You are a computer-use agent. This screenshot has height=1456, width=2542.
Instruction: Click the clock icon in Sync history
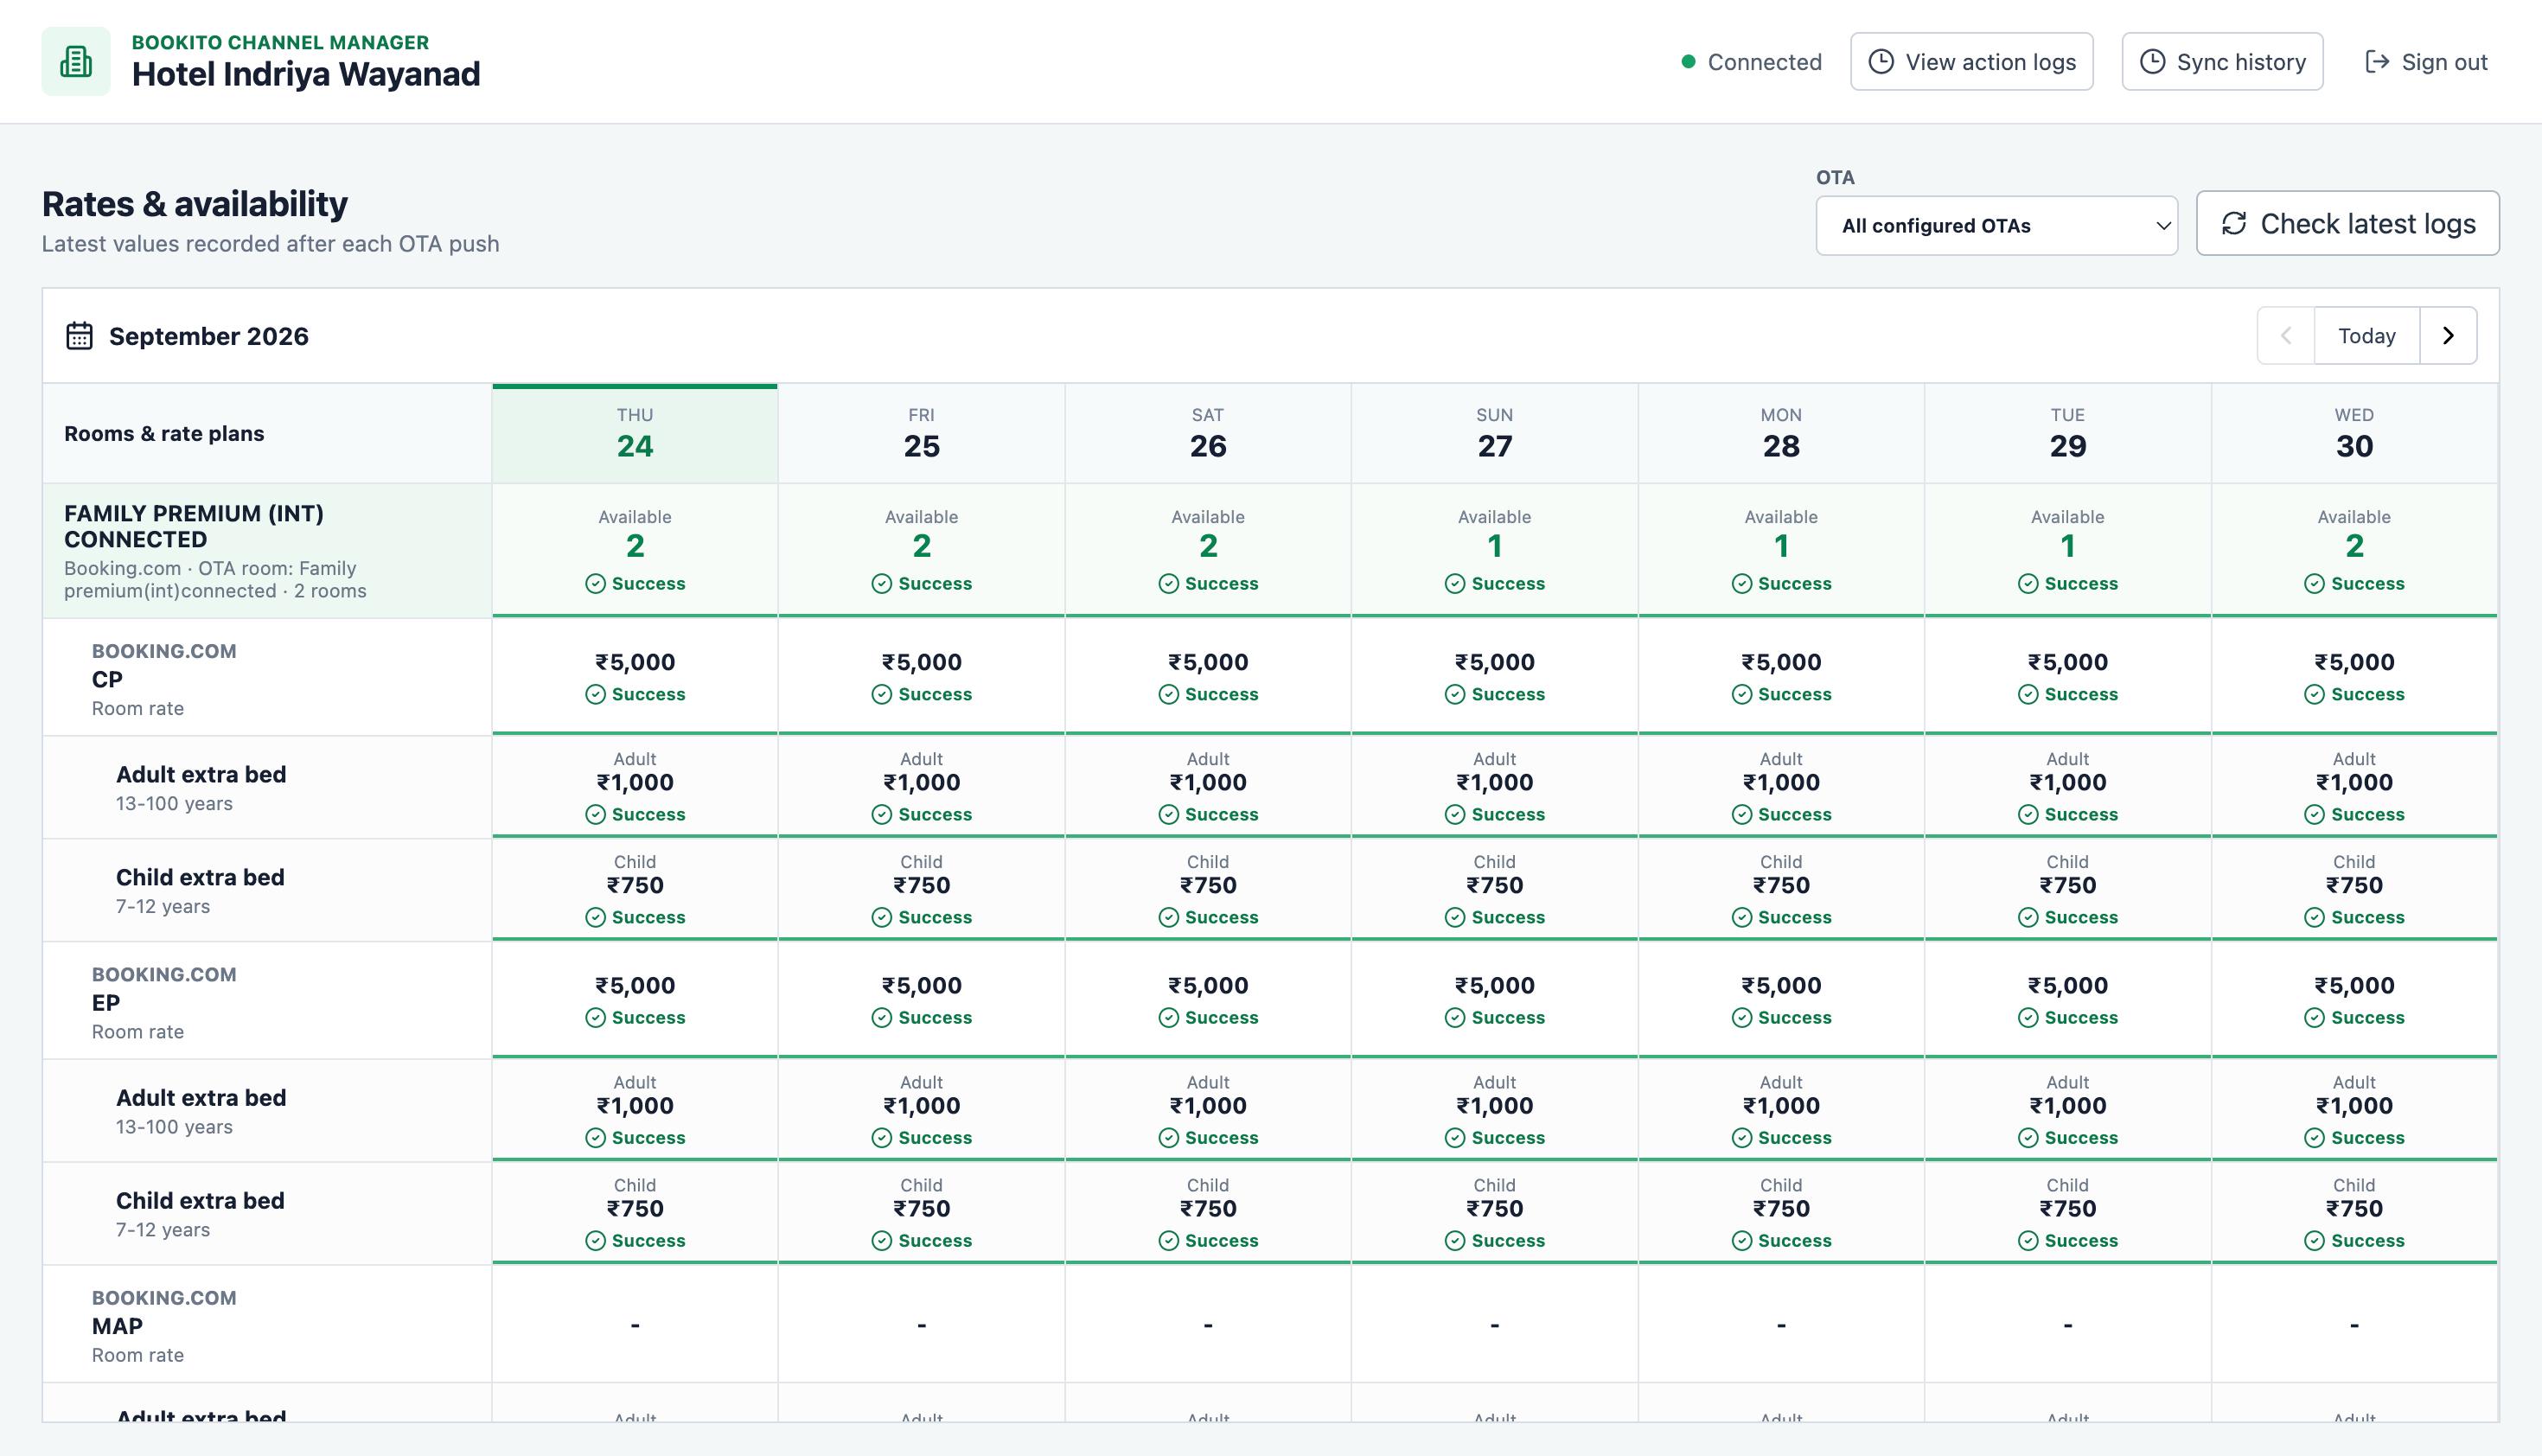click(x=2152, y=62)
